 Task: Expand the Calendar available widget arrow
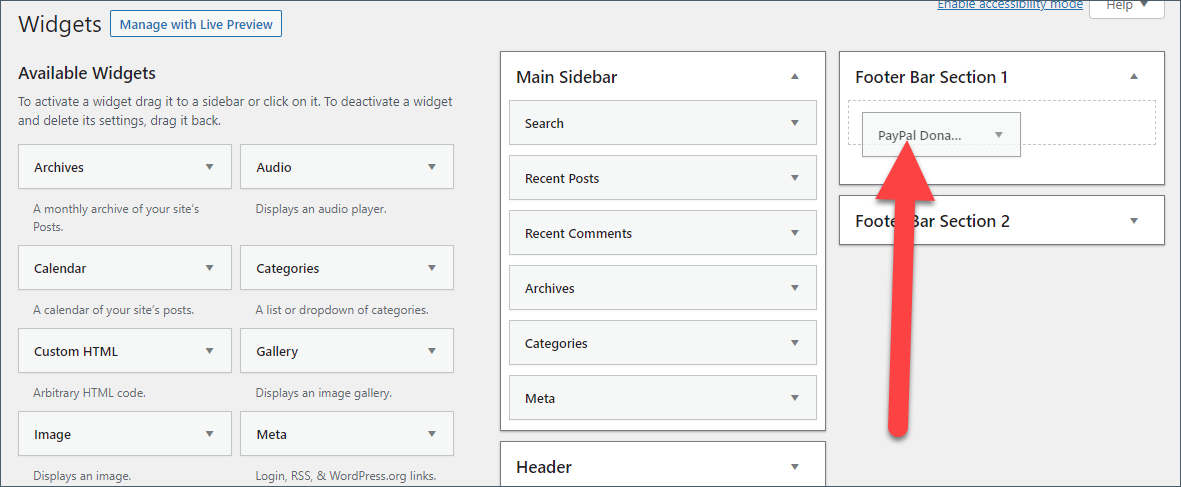pyautogui.click(x=209, y=268)
